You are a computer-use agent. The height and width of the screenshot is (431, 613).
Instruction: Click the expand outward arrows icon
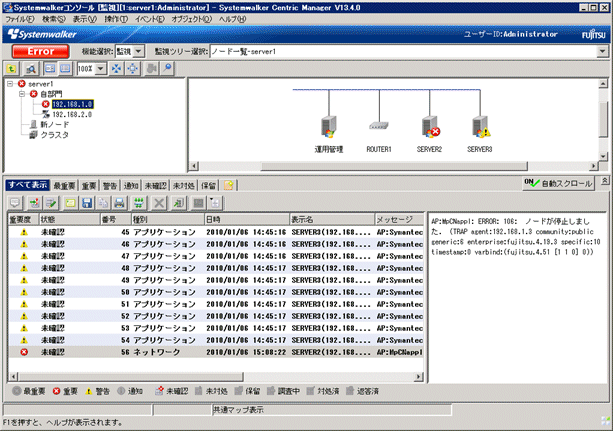click(133, 69)
